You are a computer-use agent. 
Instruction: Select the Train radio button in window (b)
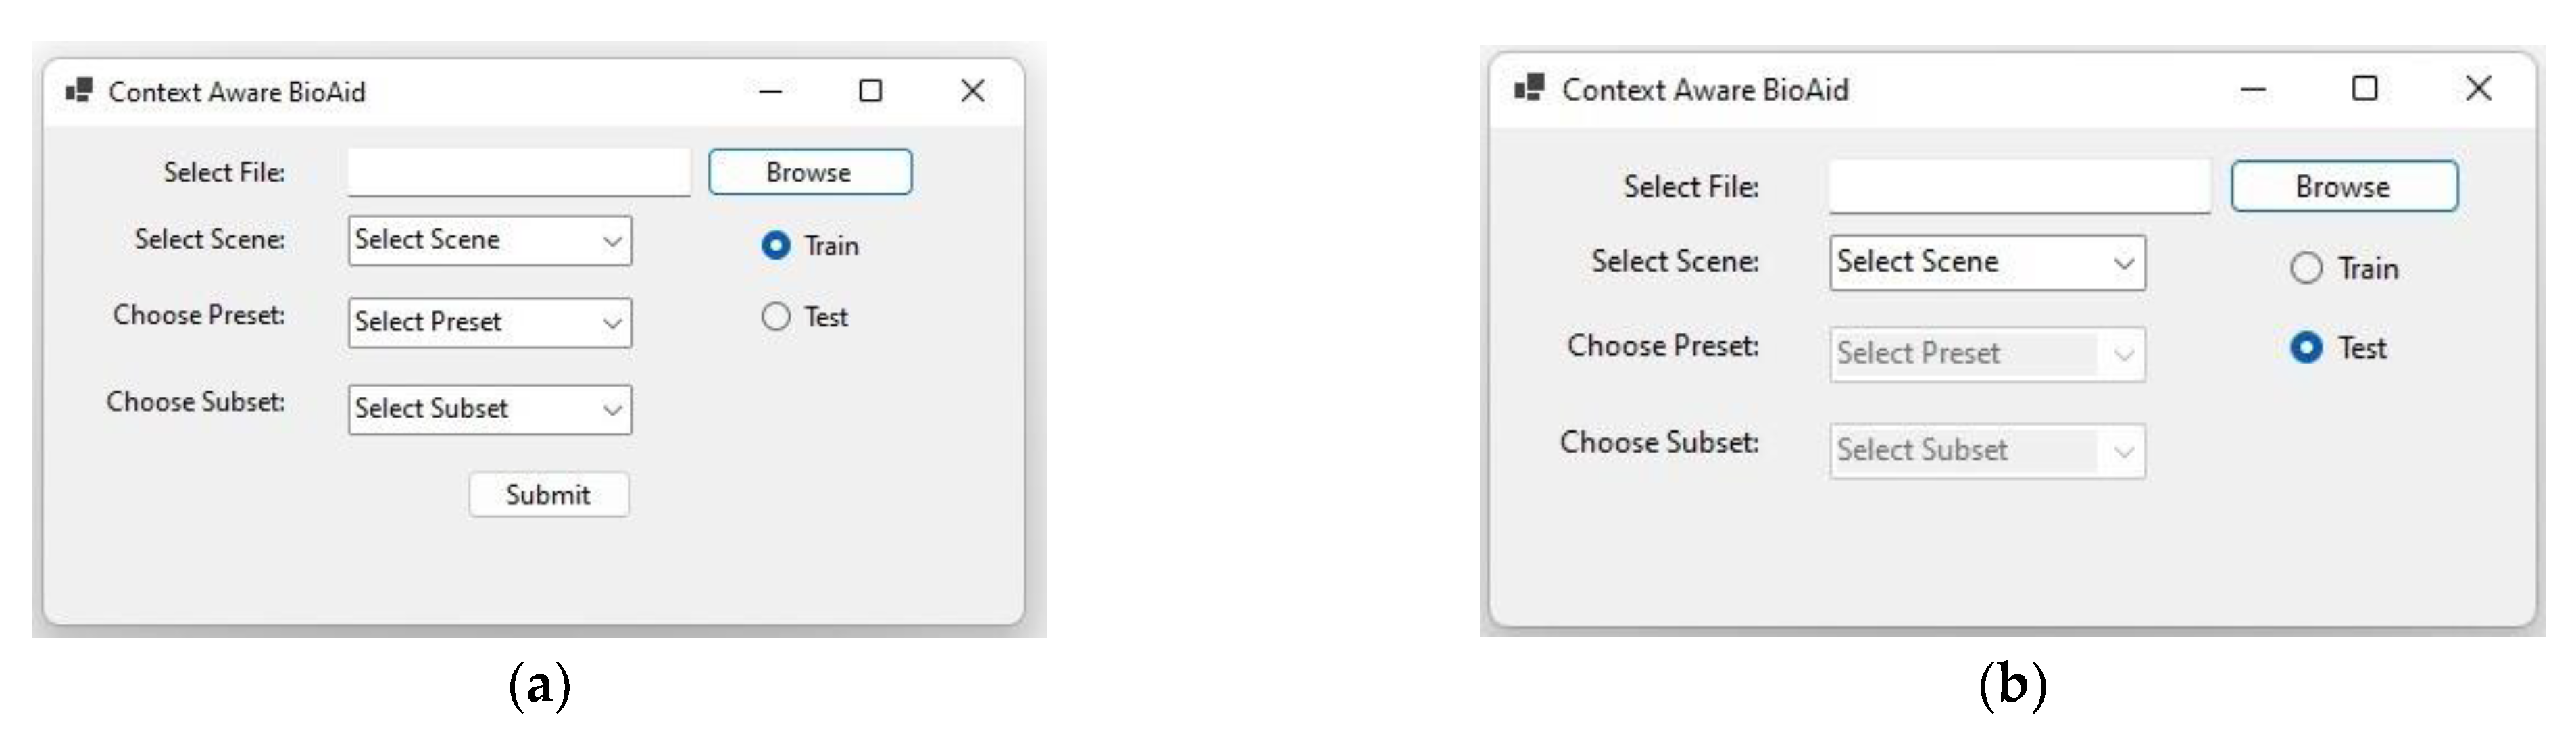[2306, 268]
